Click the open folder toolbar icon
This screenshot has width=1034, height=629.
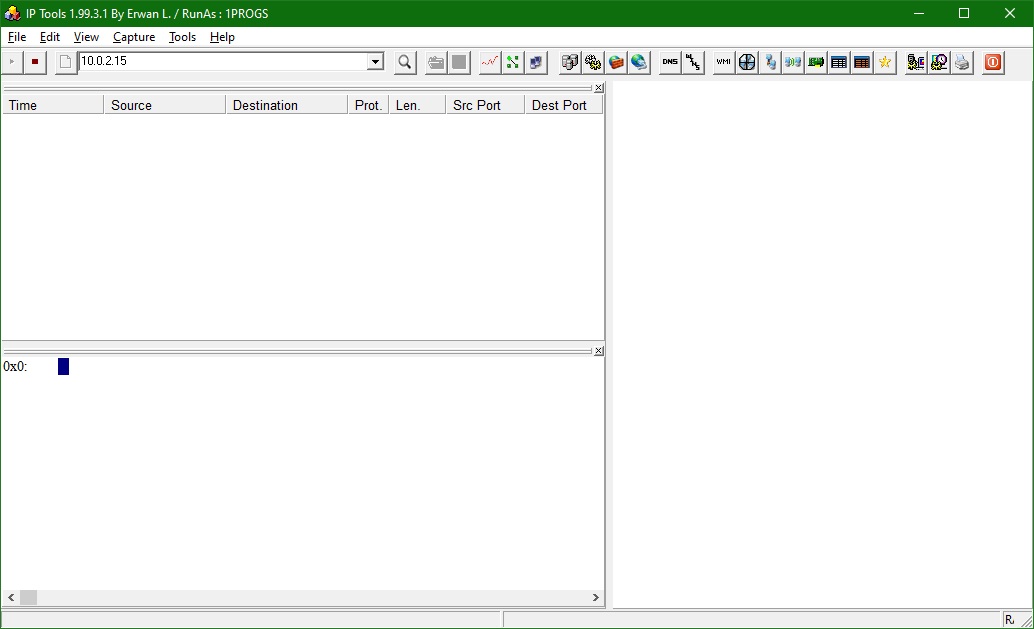[x=436, y=62]
